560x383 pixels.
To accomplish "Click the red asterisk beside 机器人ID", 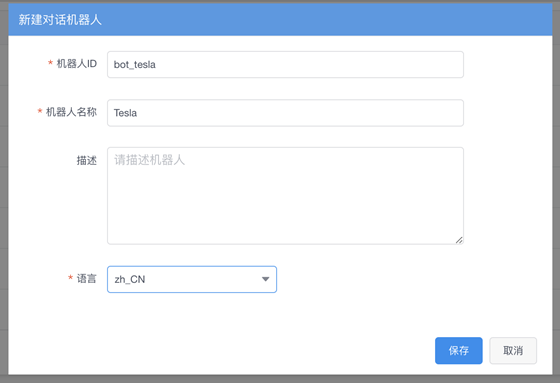I will pos(50,63).
